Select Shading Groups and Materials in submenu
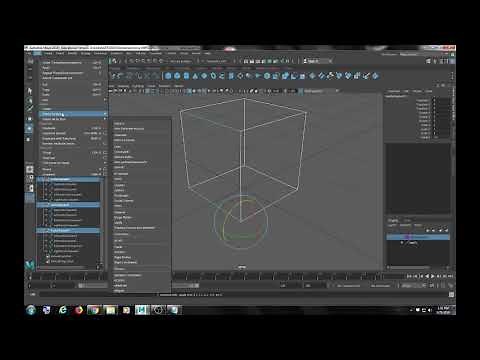 click(134, 228)
